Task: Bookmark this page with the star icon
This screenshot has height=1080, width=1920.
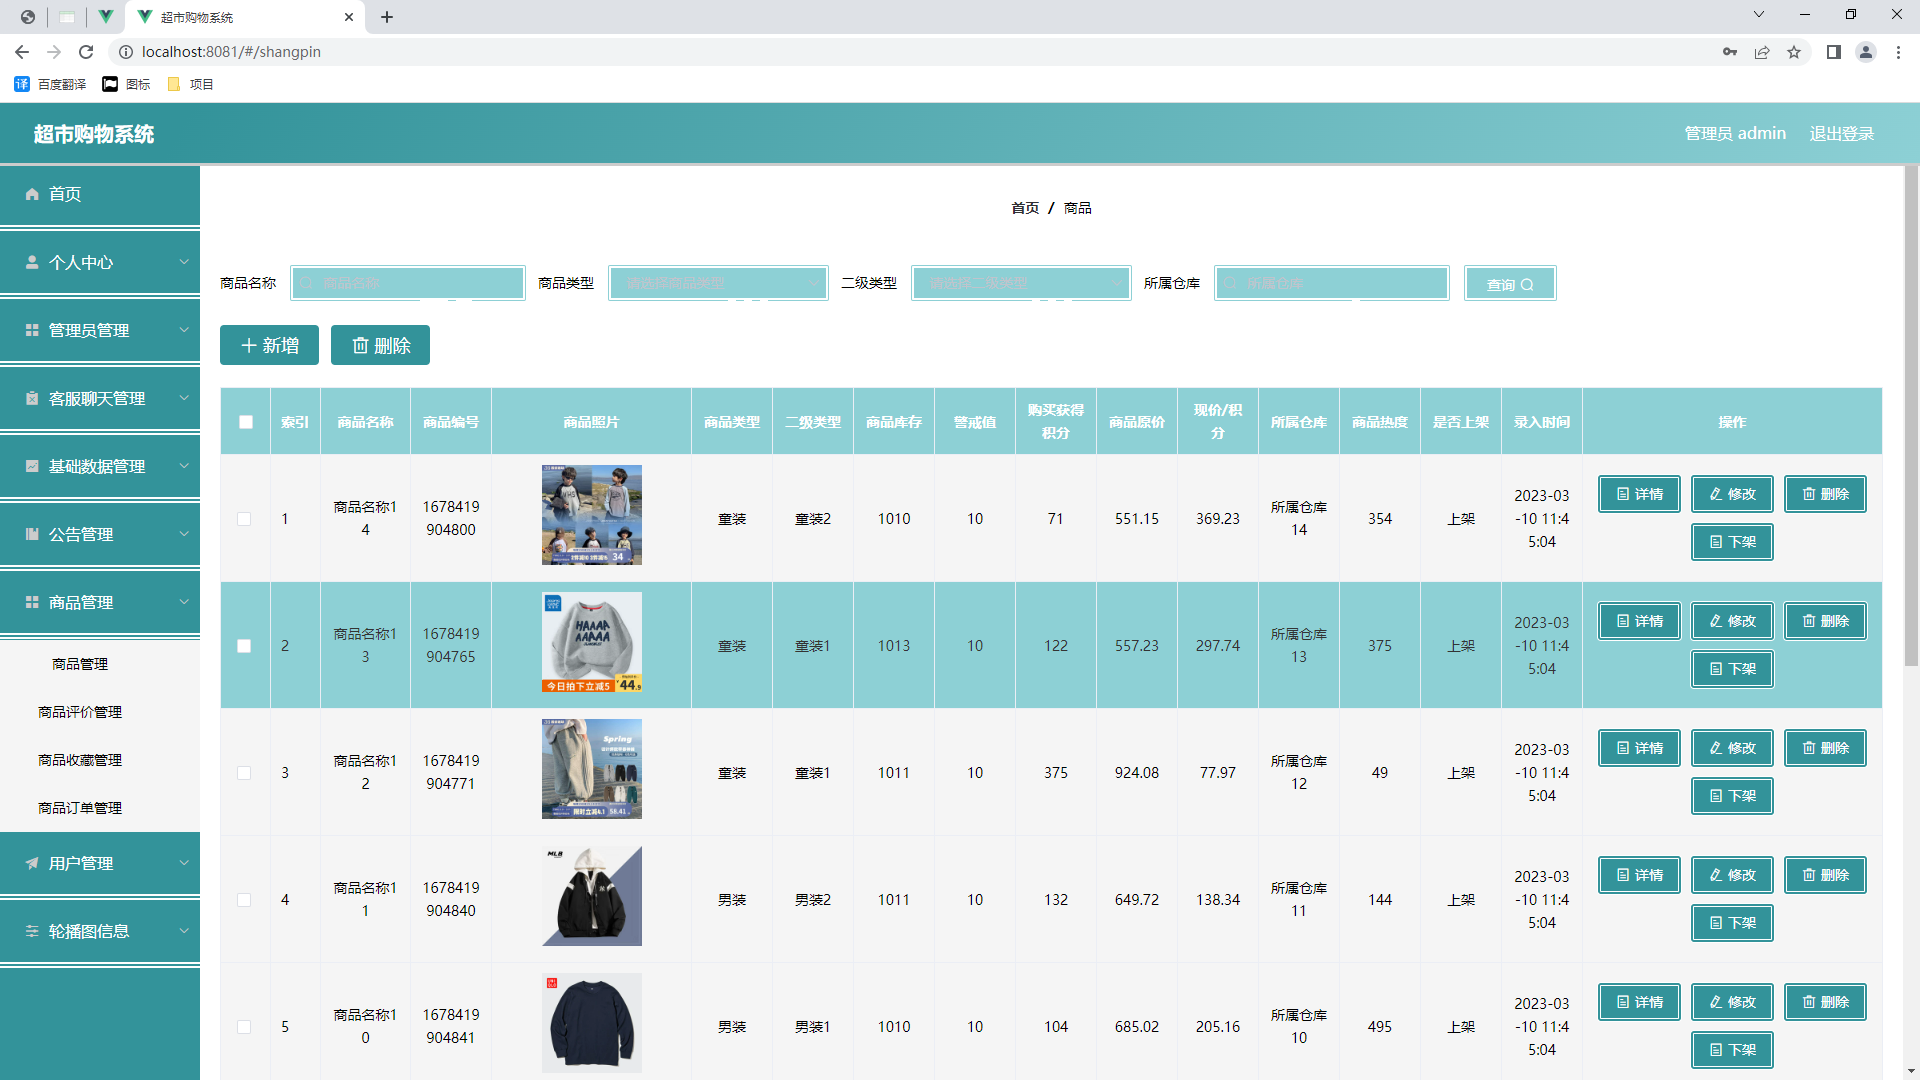Action: (x=1794, y=52)
